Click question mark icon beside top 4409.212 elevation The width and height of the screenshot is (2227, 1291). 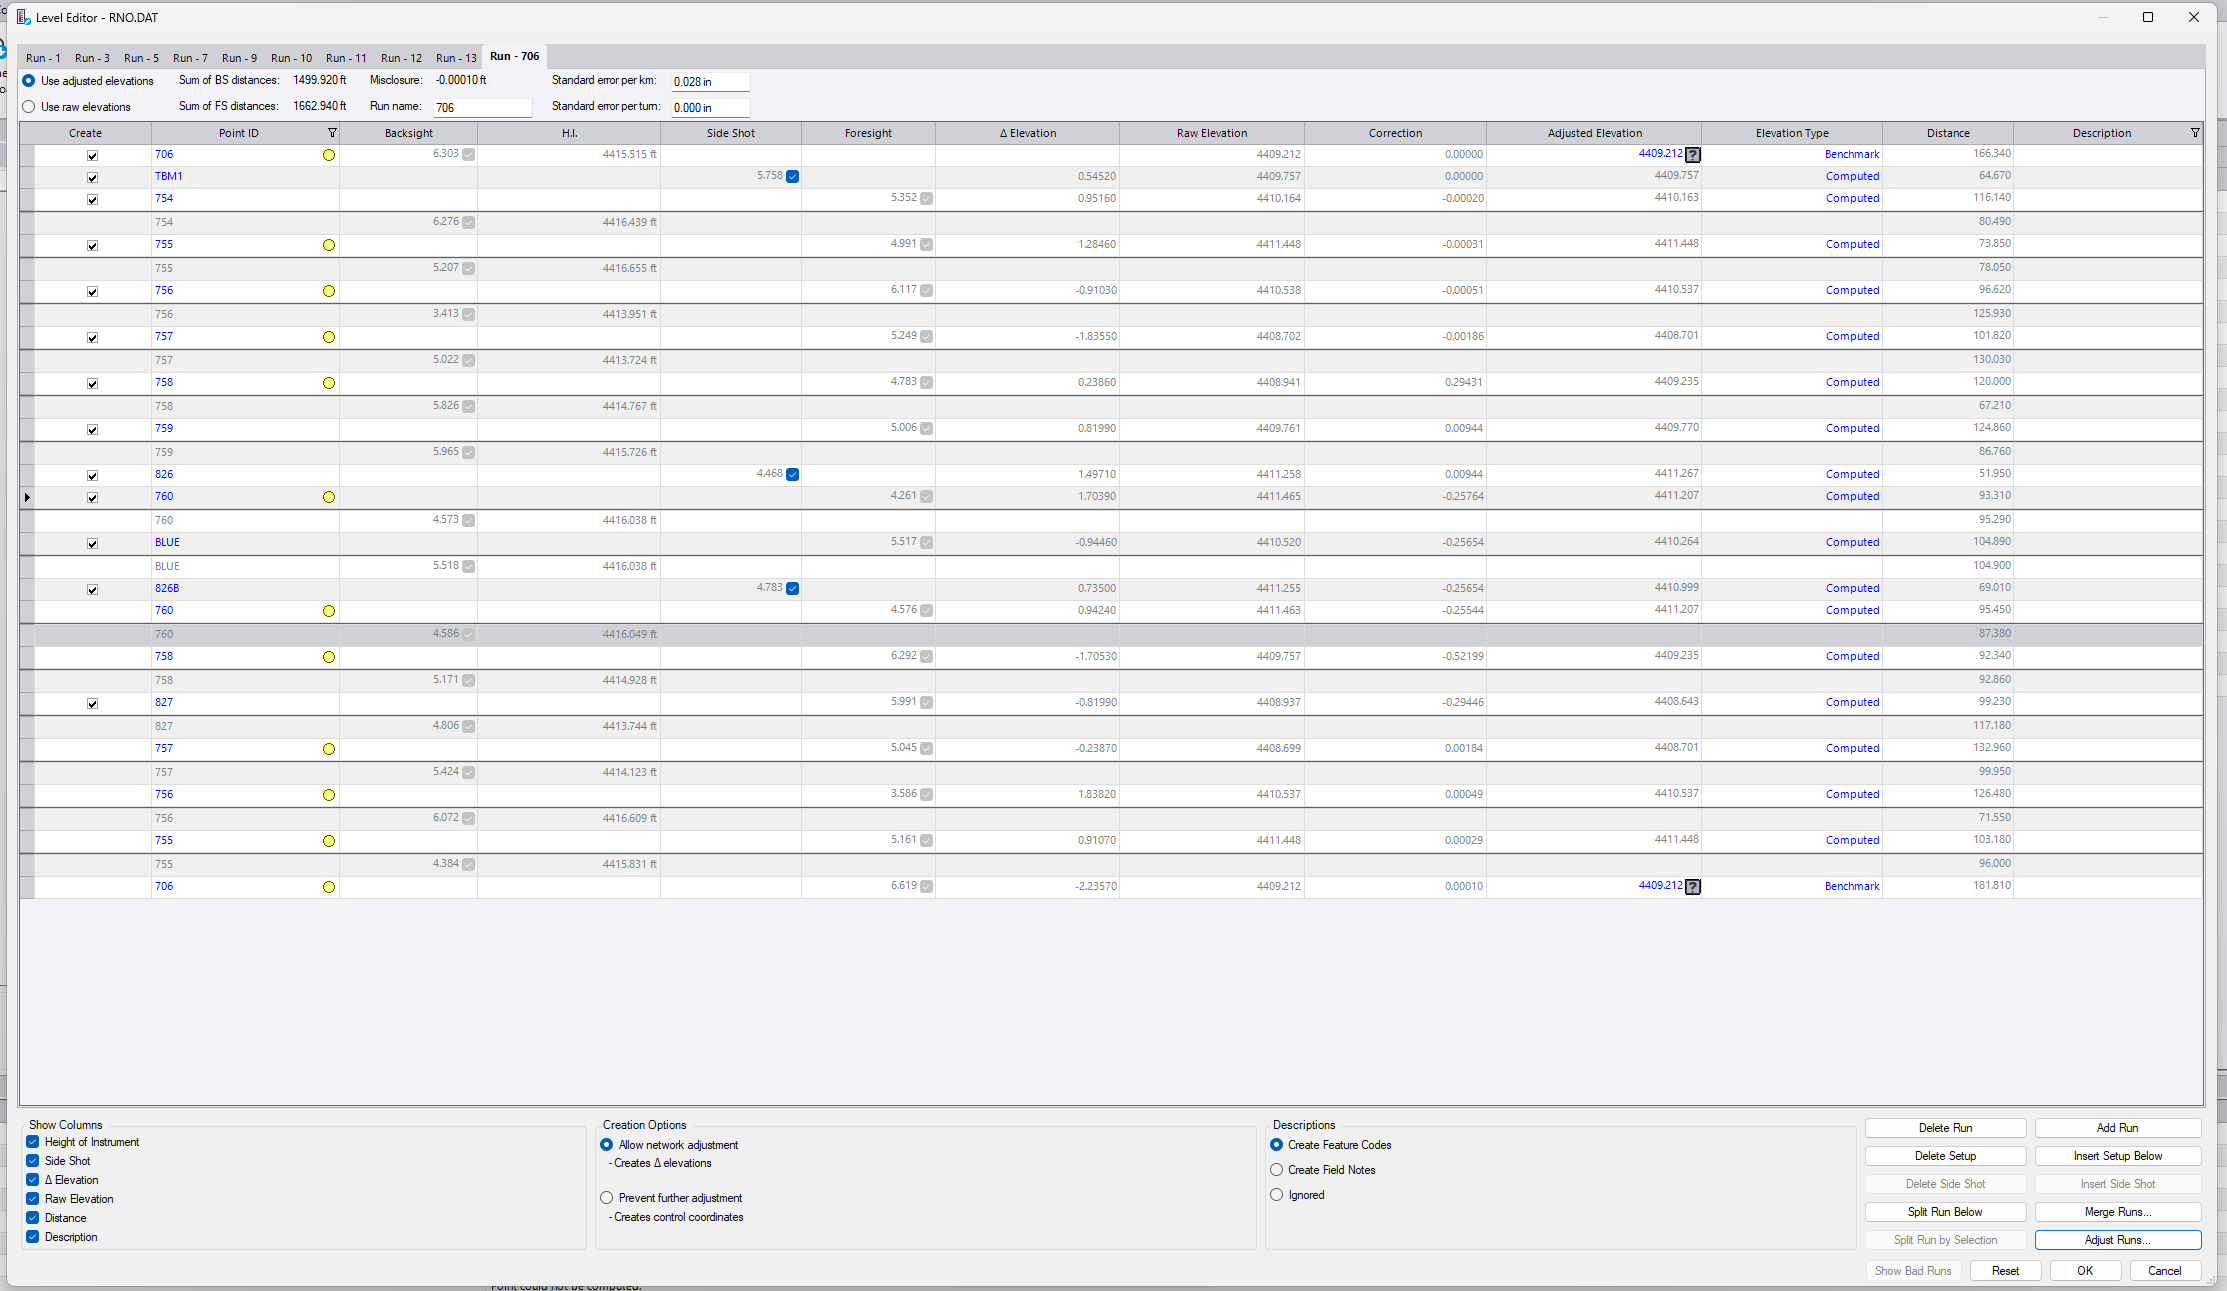pos(1692,155)
